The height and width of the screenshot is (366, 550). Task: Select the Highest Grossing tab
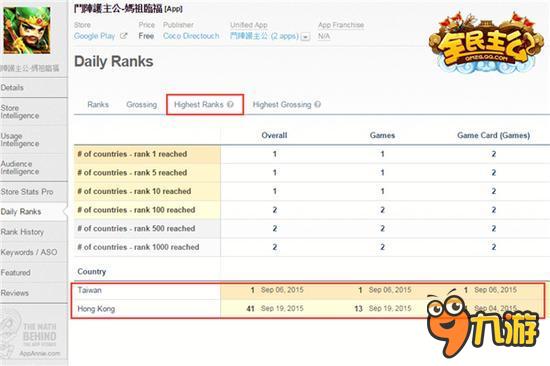(287, 105)
